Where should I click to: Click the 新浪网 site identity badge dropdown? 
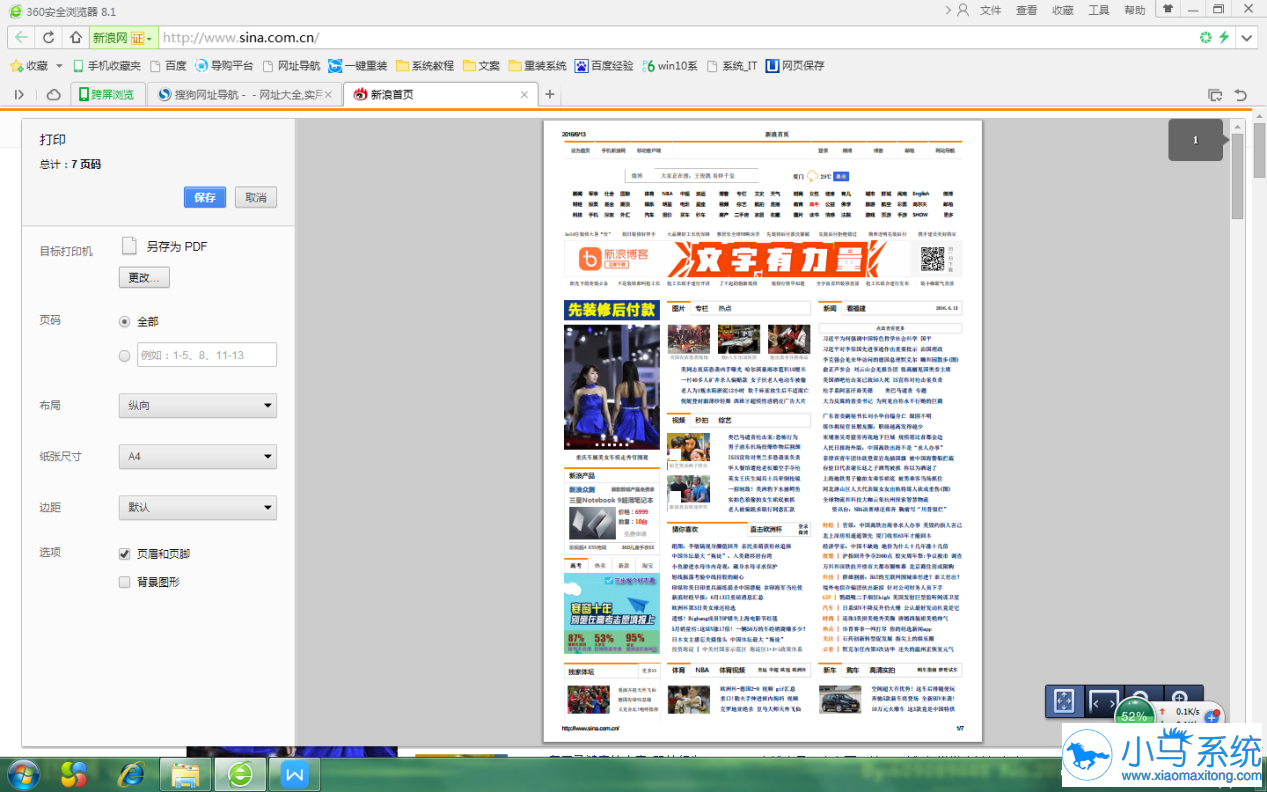coord(123,38)
